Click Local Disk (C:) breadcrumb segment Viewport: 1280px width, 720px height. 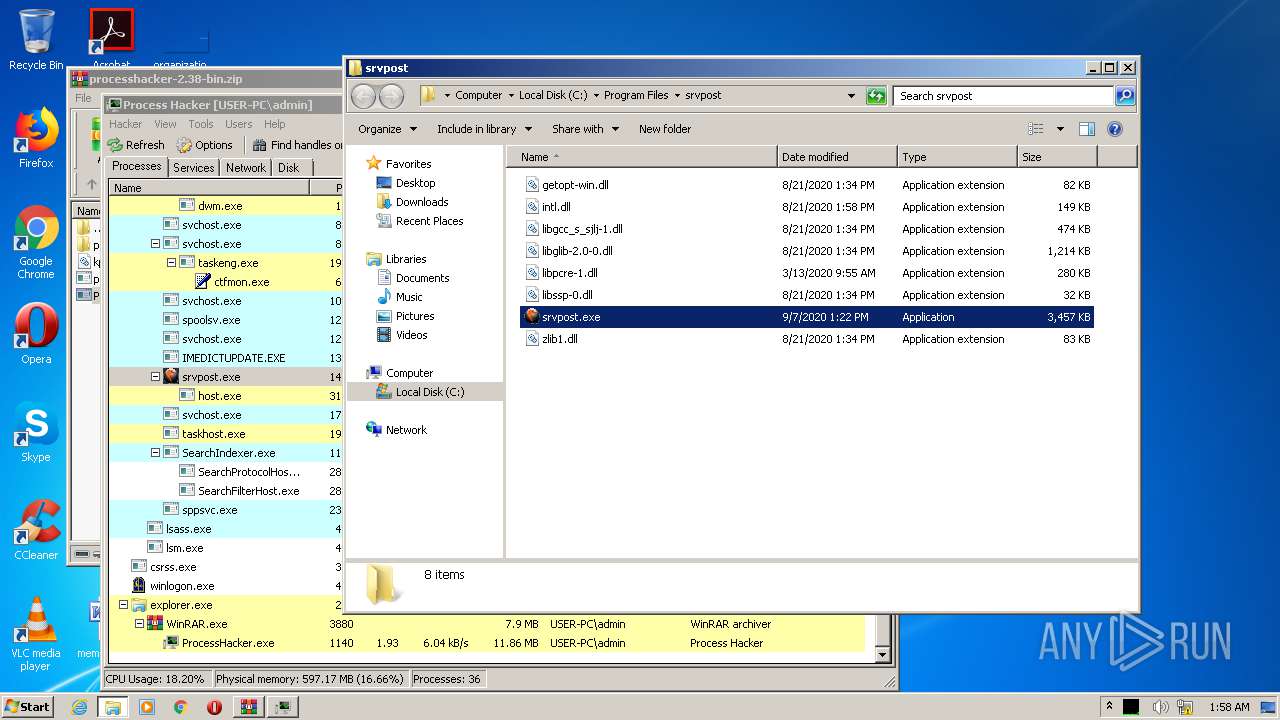coord(553,96)
